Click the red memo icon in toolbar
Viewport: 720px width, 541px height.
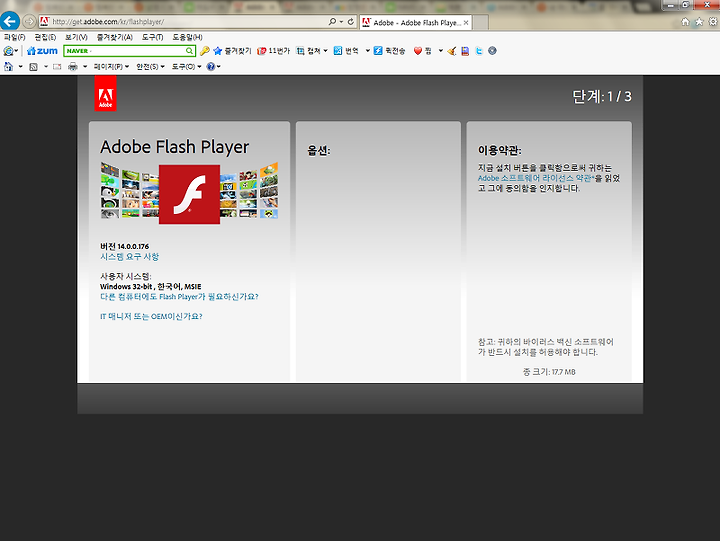tap(465, 51)
